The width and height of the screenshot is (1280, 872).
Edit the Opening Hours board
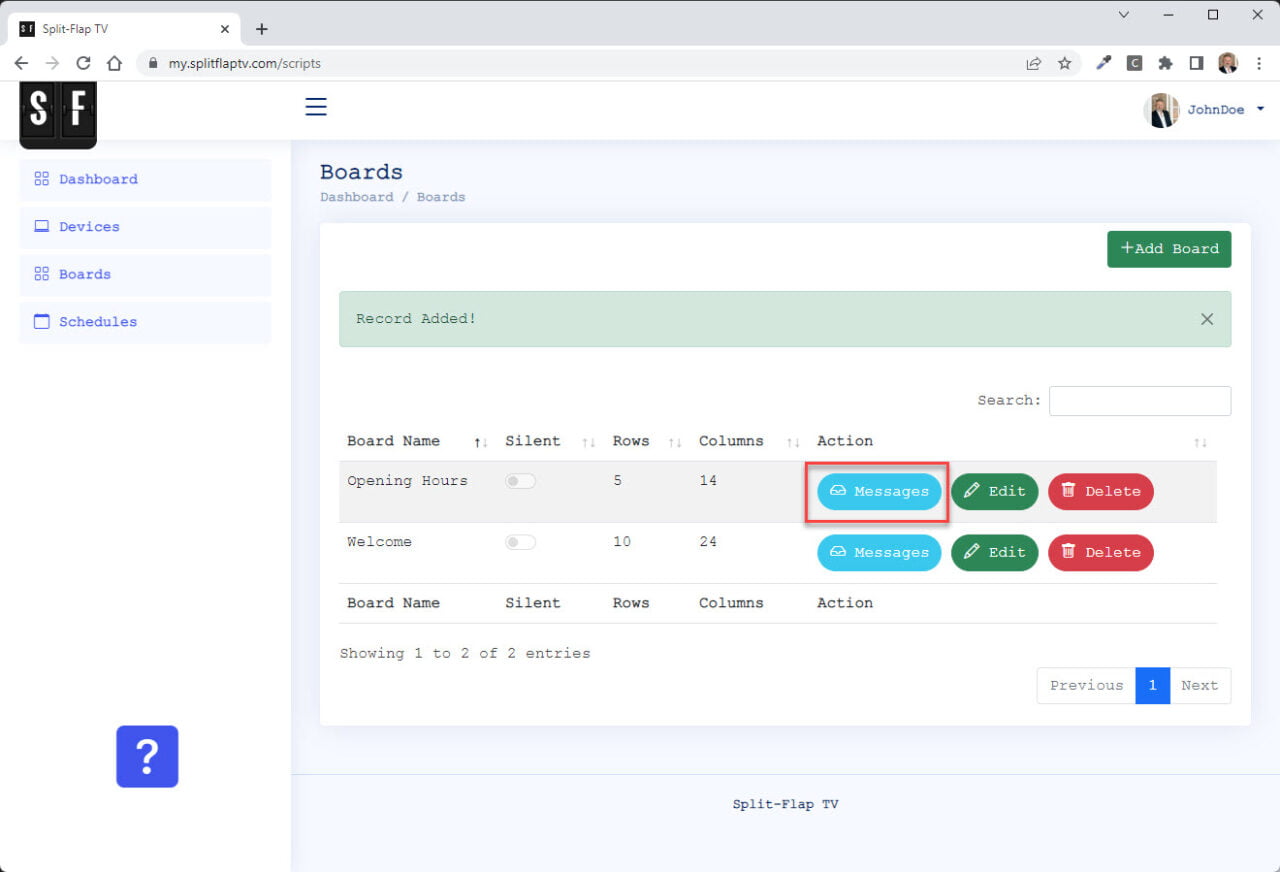[x=994, y=491]
